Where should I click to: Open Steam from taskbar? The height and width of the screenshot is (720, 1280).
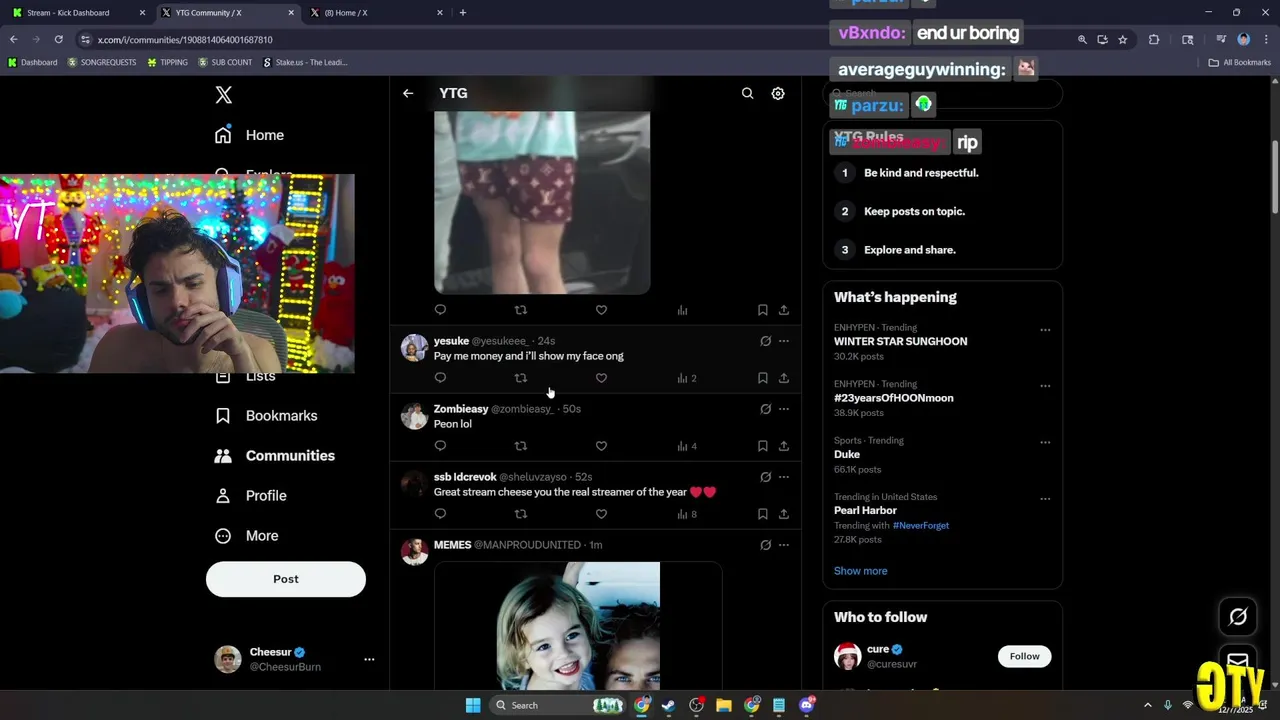coord(668,705)
